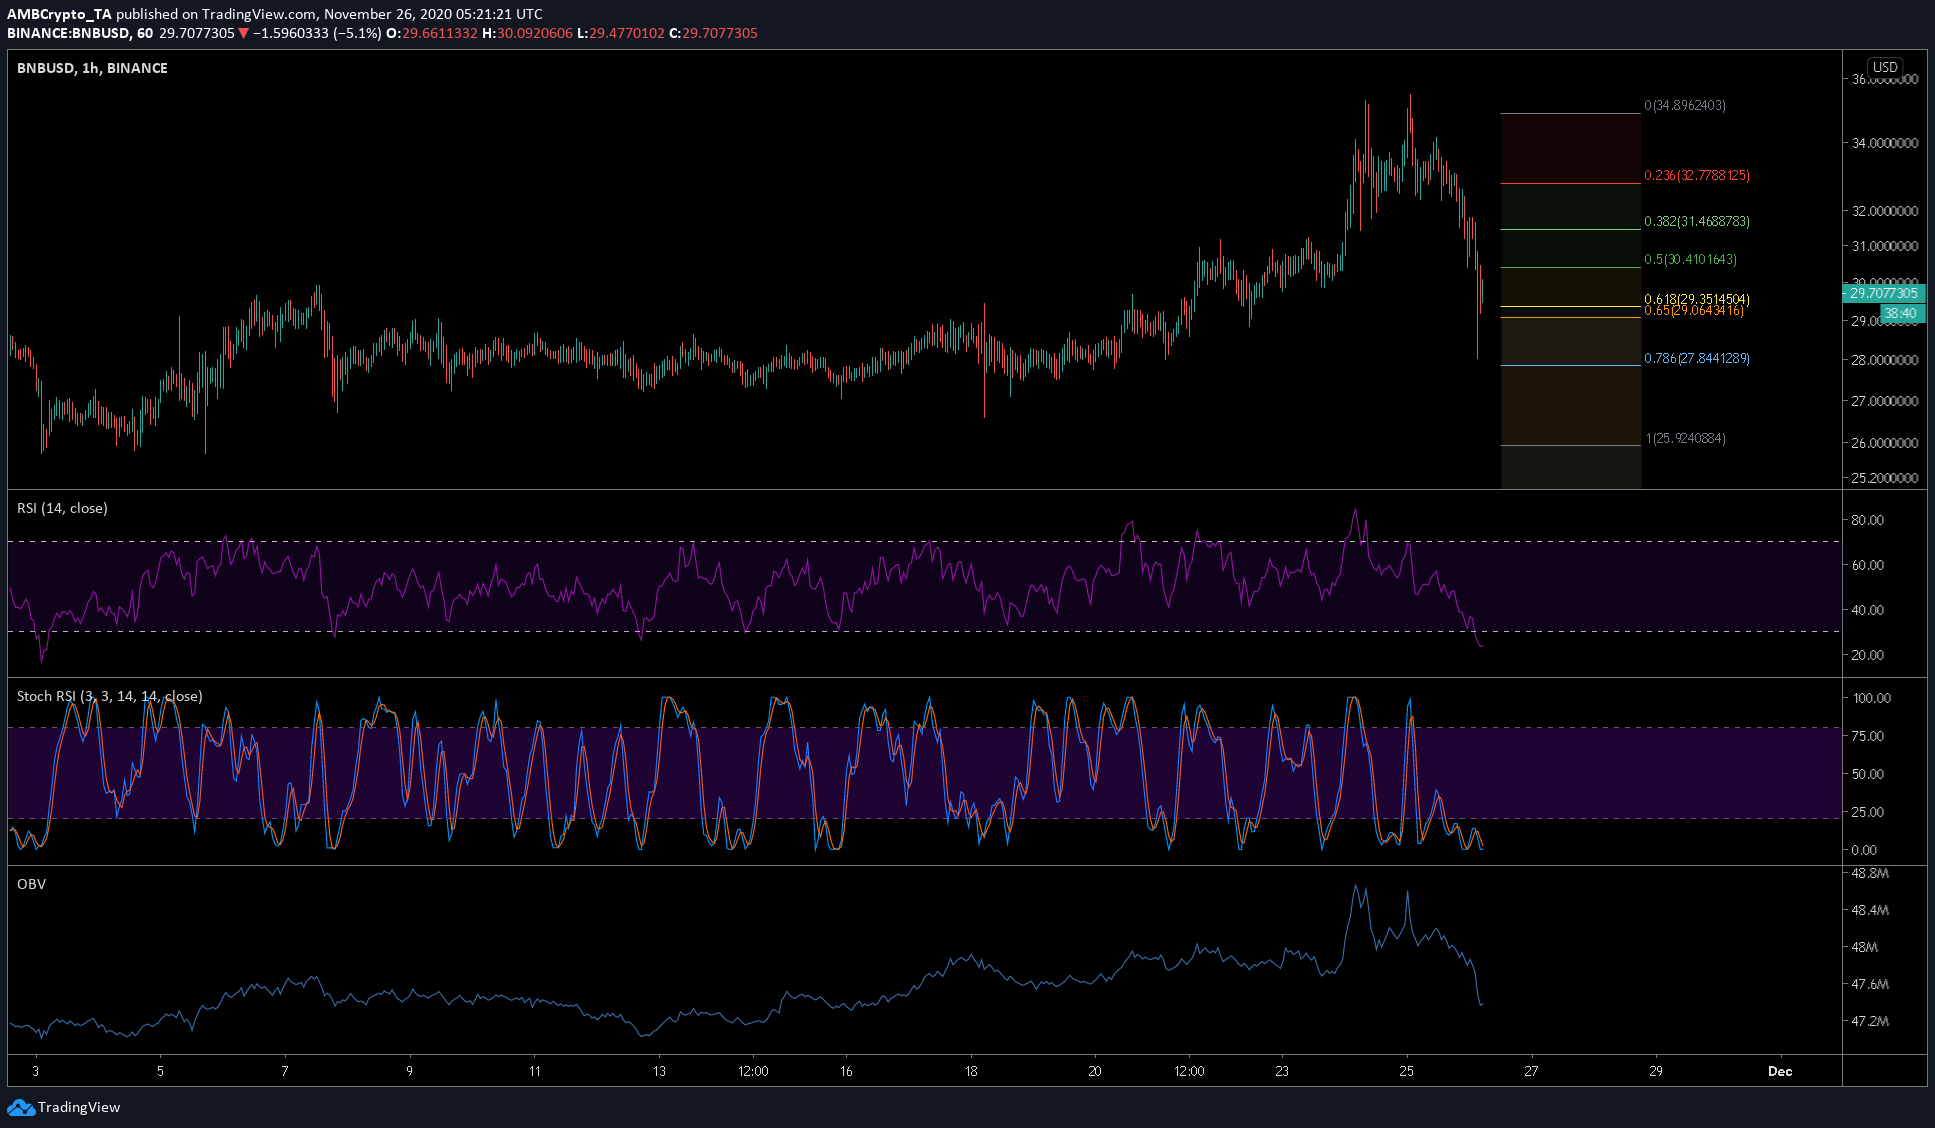This screenshot has width=1935, height=1128.
Task: Click the 34.0000000 price axis label
Action: [1884, 143]
